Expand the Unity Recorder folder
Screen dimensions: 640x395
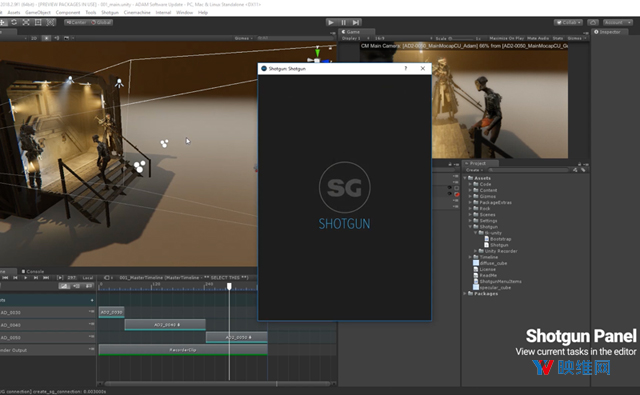pyautogui.click(x=476, y=251)
